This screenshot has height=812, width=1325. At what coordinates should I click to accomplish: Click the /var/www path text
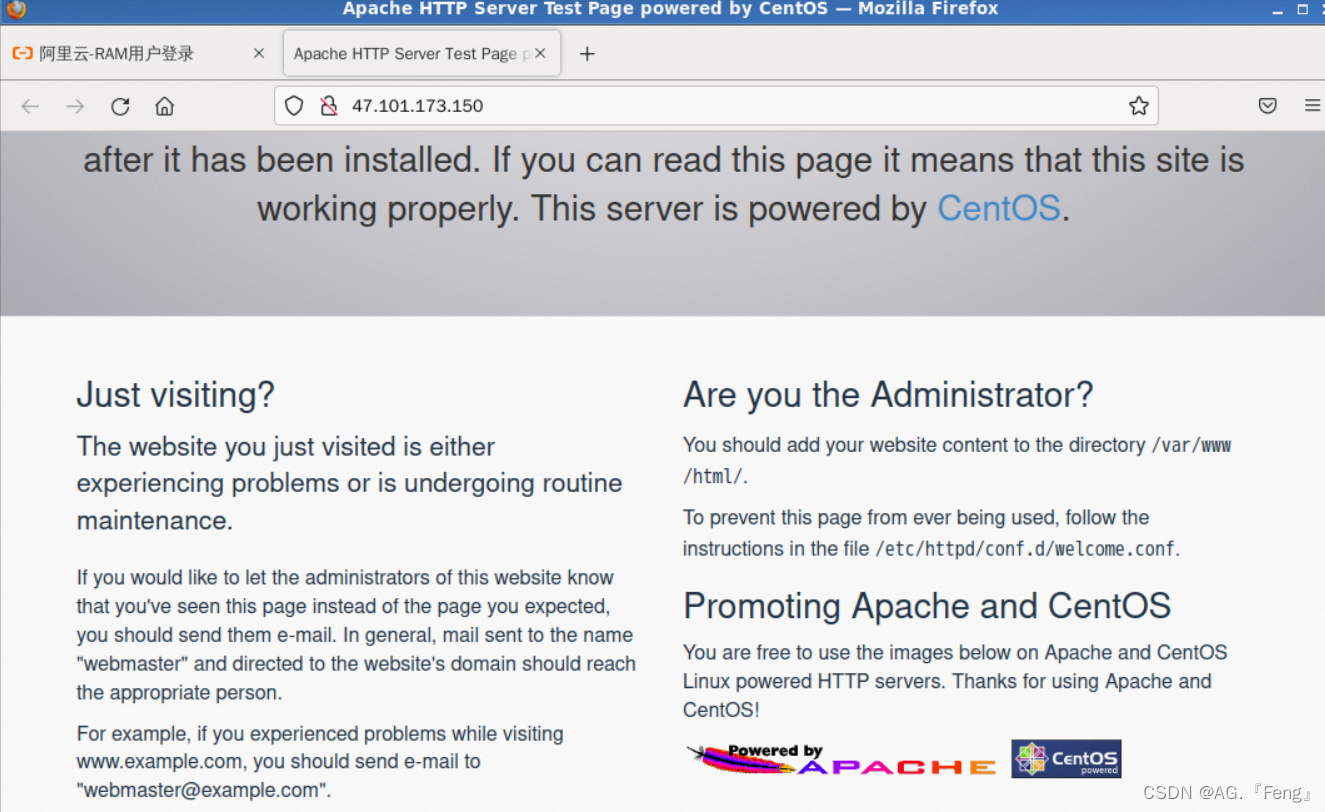pyautogui.click(x=1191, y=446)
